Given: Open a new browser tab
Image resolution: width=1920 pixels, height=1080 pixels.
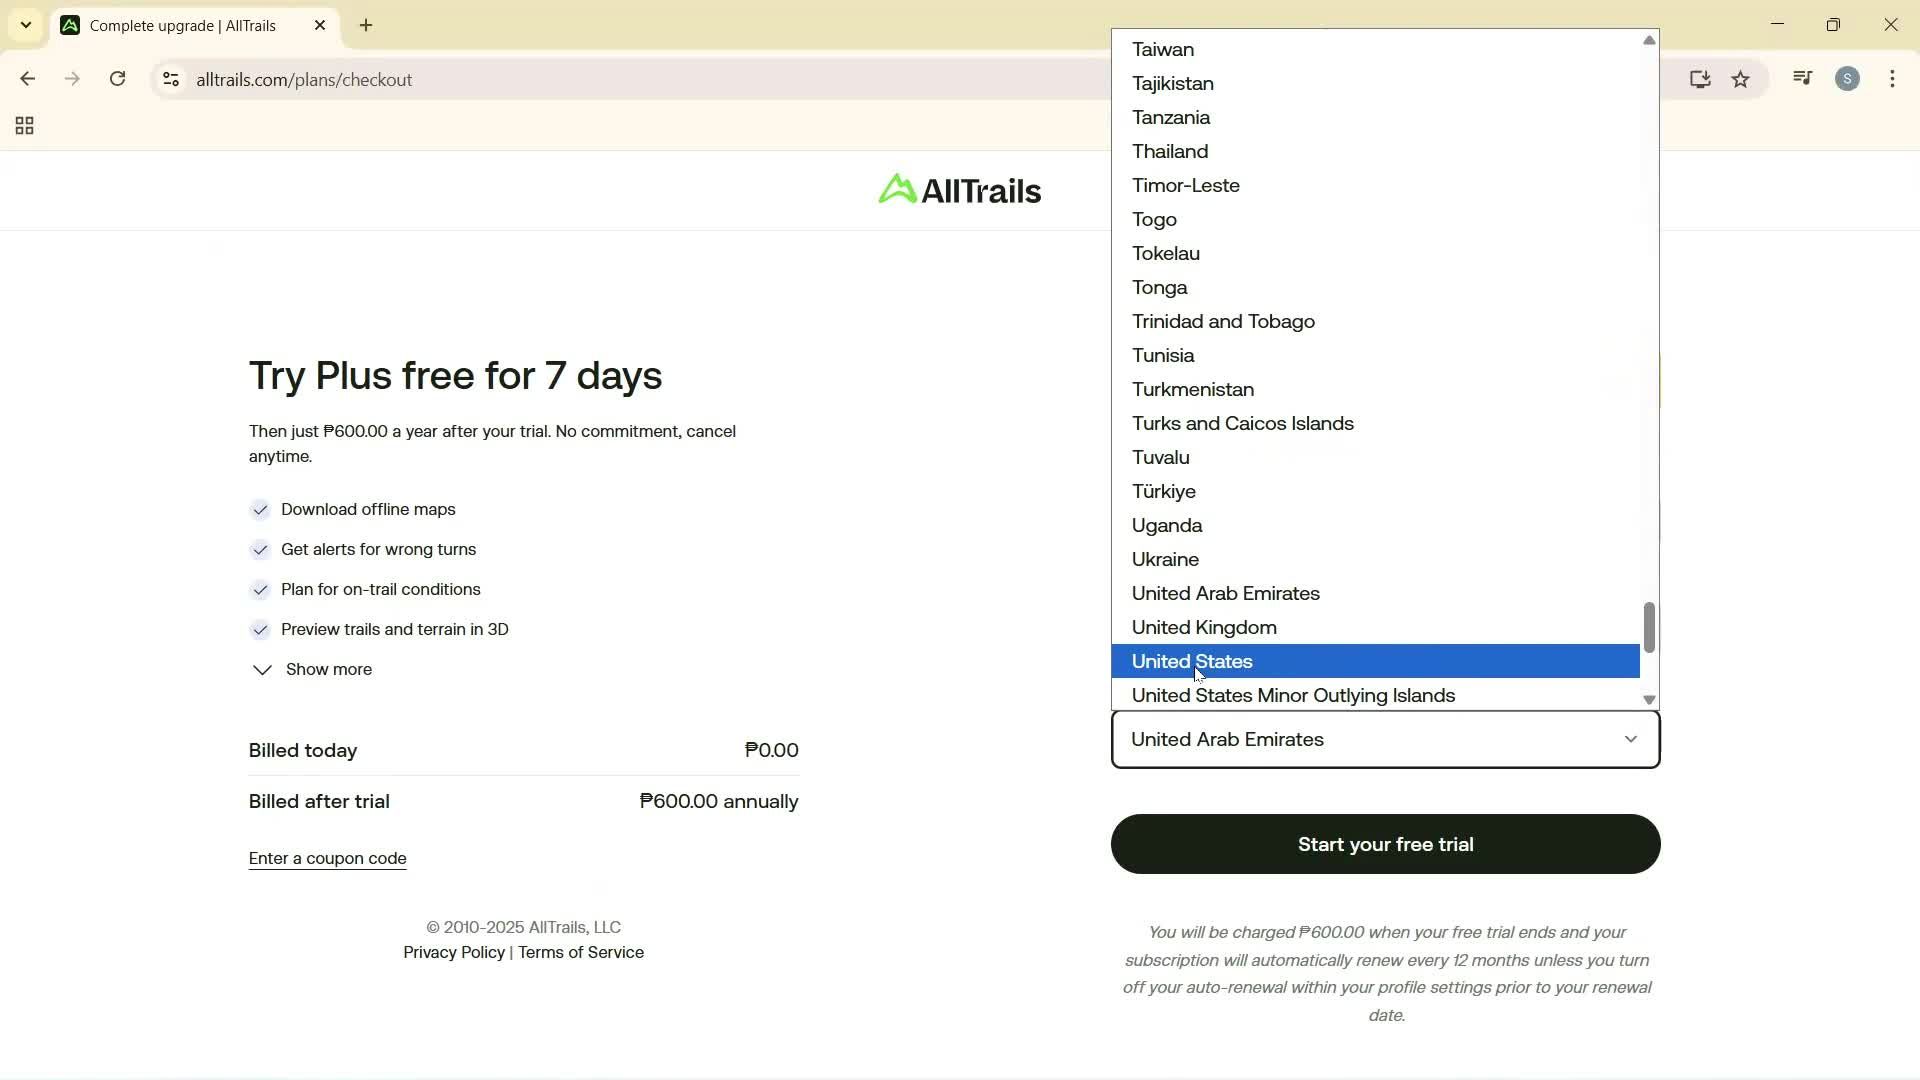Looking at the screenshot, I should [366, 25].
